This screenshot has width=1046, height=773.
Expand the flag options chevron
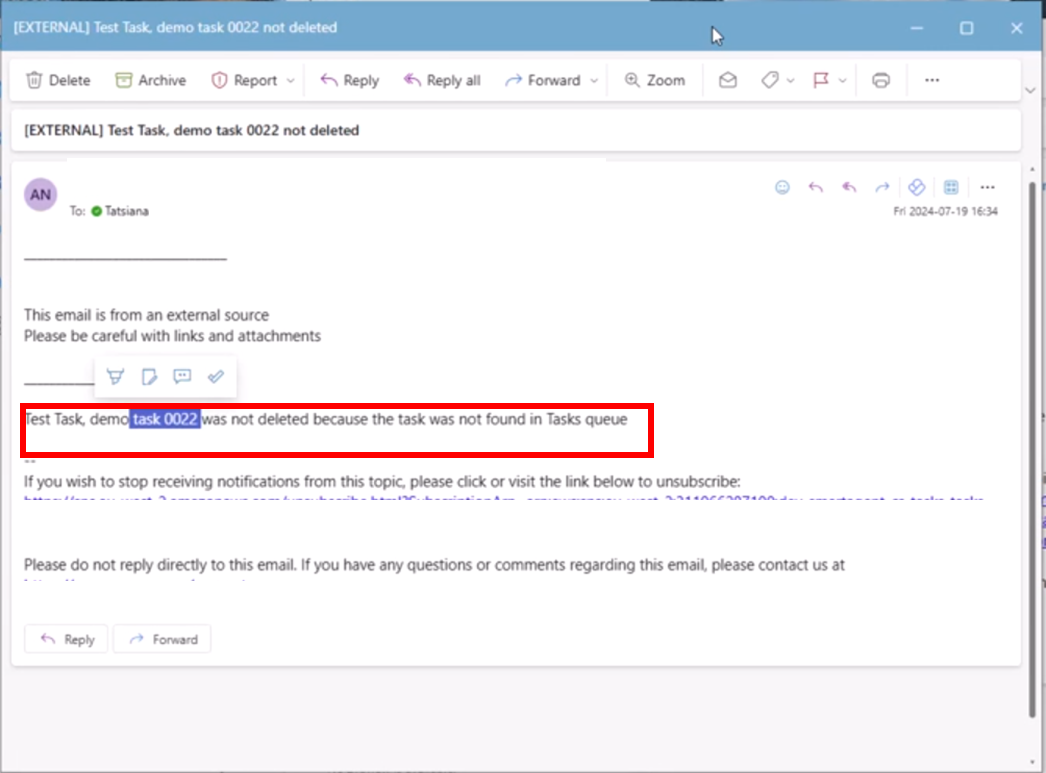pyautogui.click(x=842, y=80)
